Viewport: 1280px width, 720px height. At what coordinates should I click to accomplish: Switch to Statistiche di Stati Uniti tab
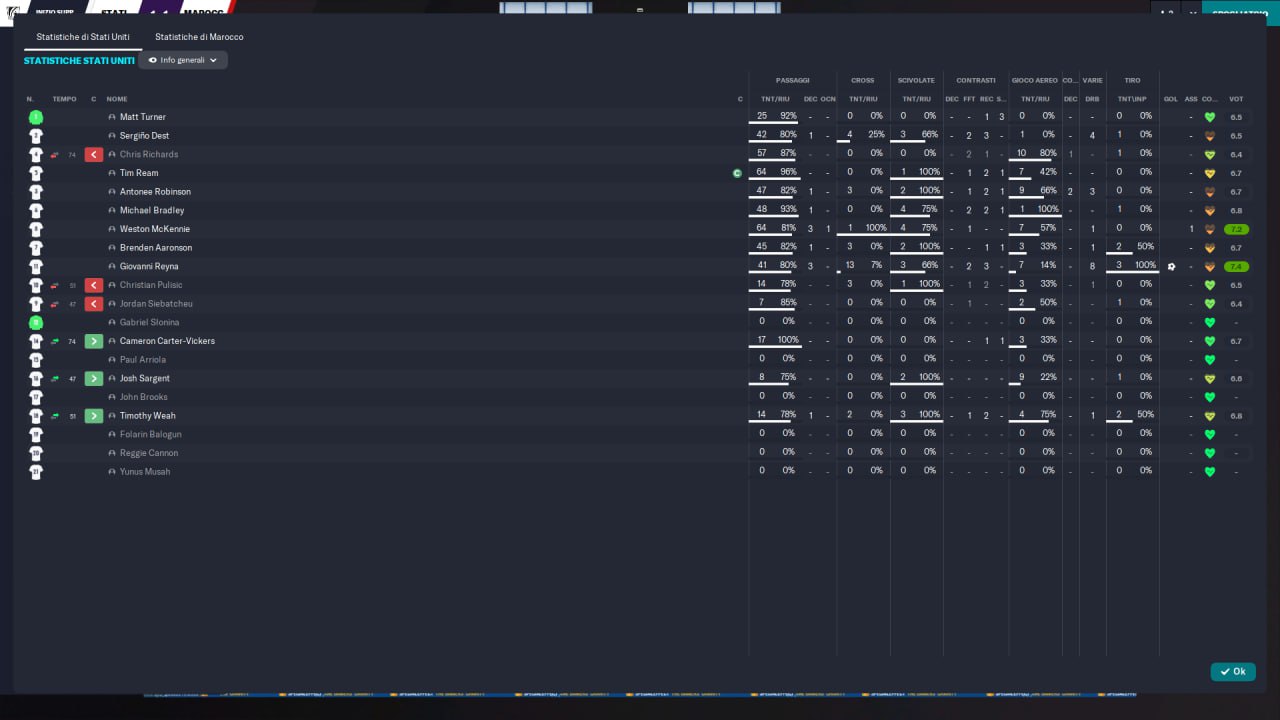(83, 37)
